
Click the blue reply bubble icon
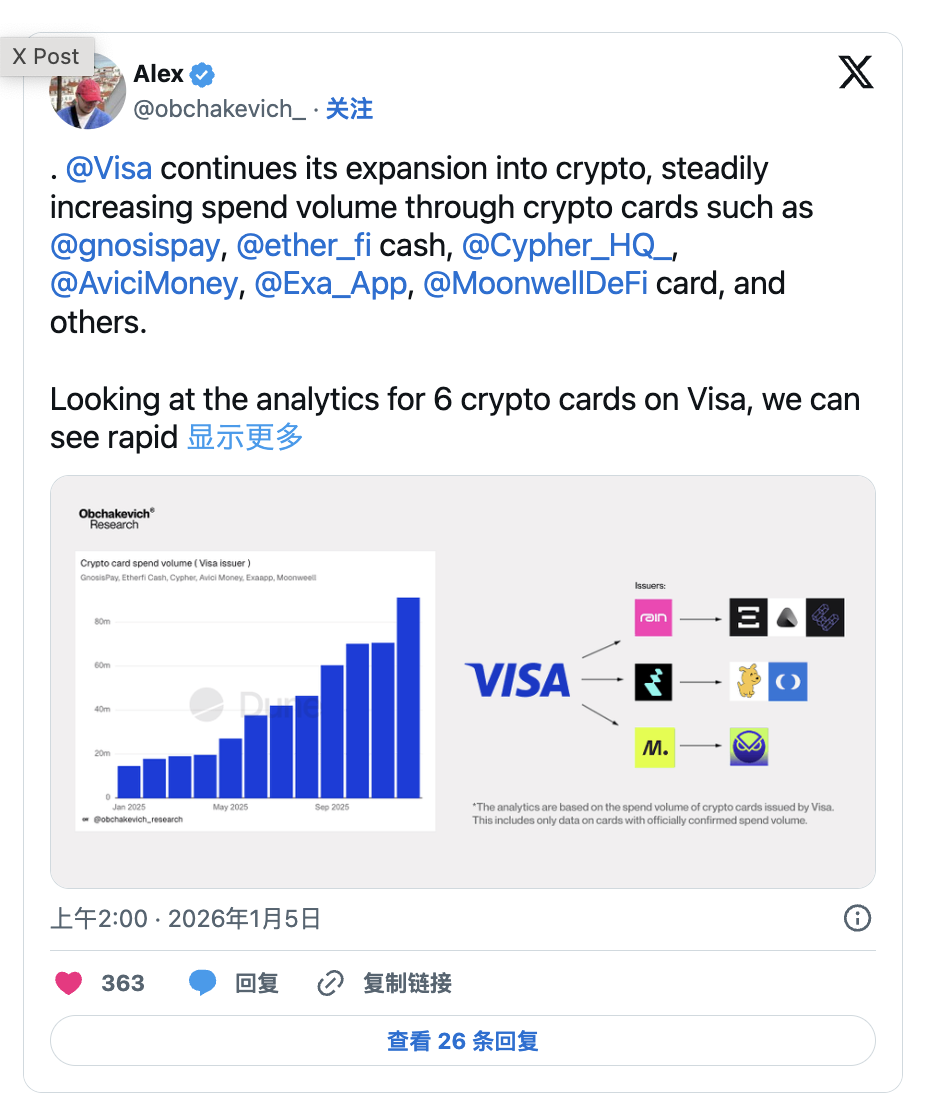[202, 983]
